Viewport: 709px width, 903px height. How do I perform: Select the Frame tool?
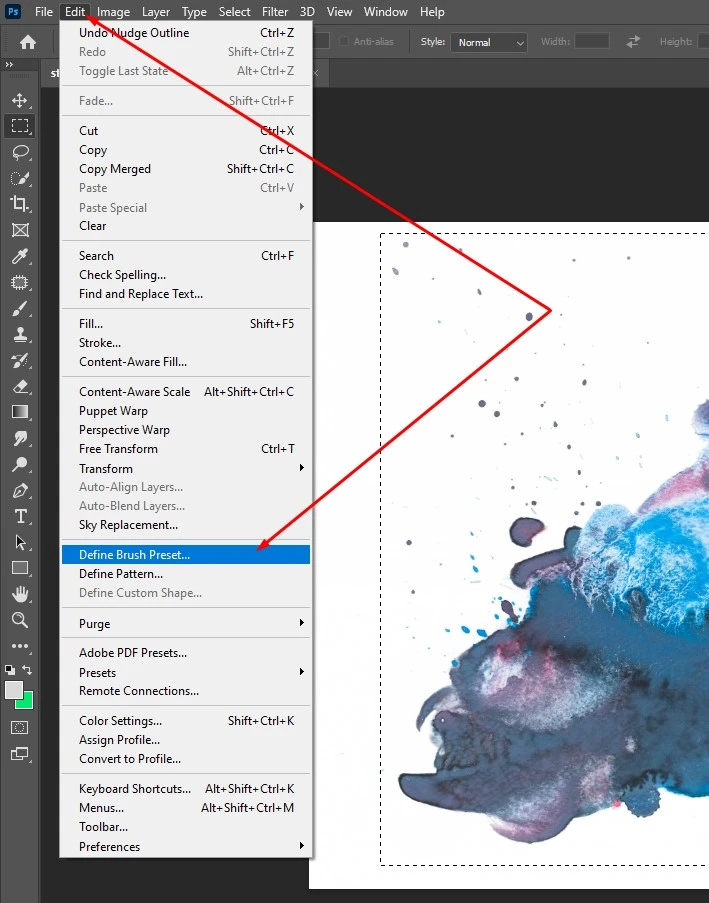pos(20,230)
